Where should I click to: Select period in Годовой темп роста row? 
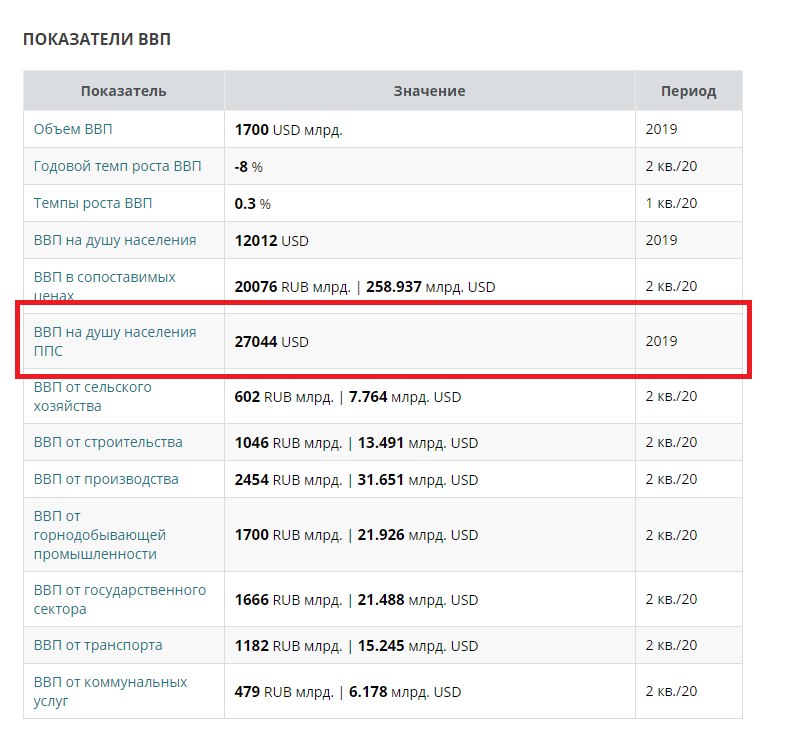[671, 166]
